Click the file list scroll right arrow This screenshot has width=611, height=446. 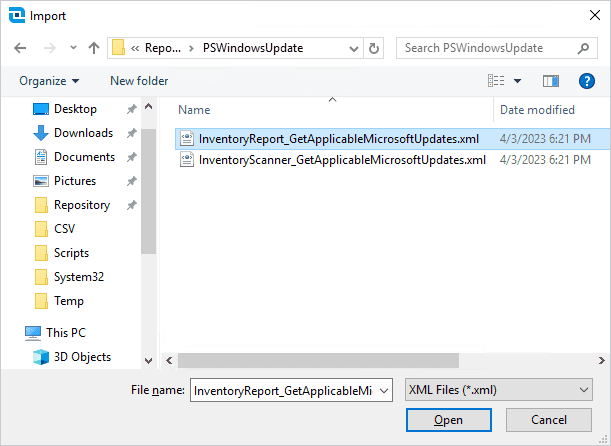pos(602,360)
